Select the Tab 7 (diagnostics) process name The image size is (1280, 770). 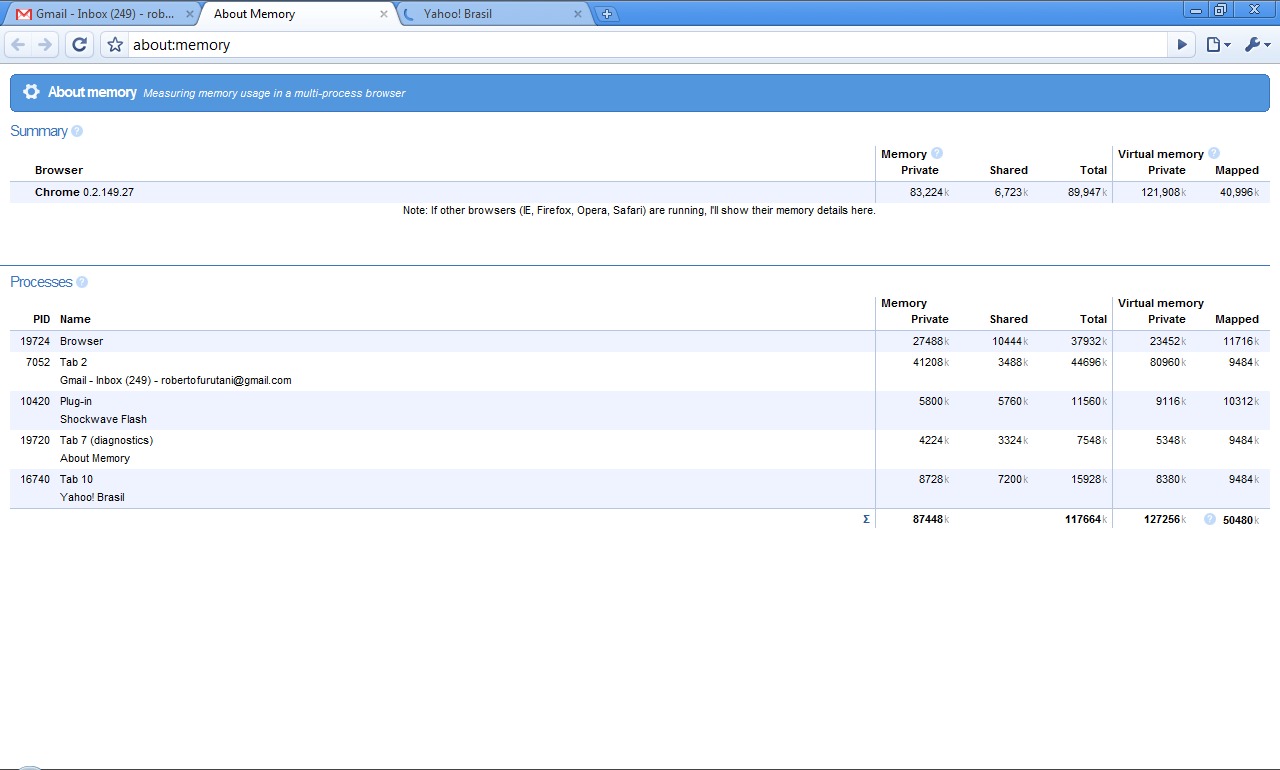point(106,440)
